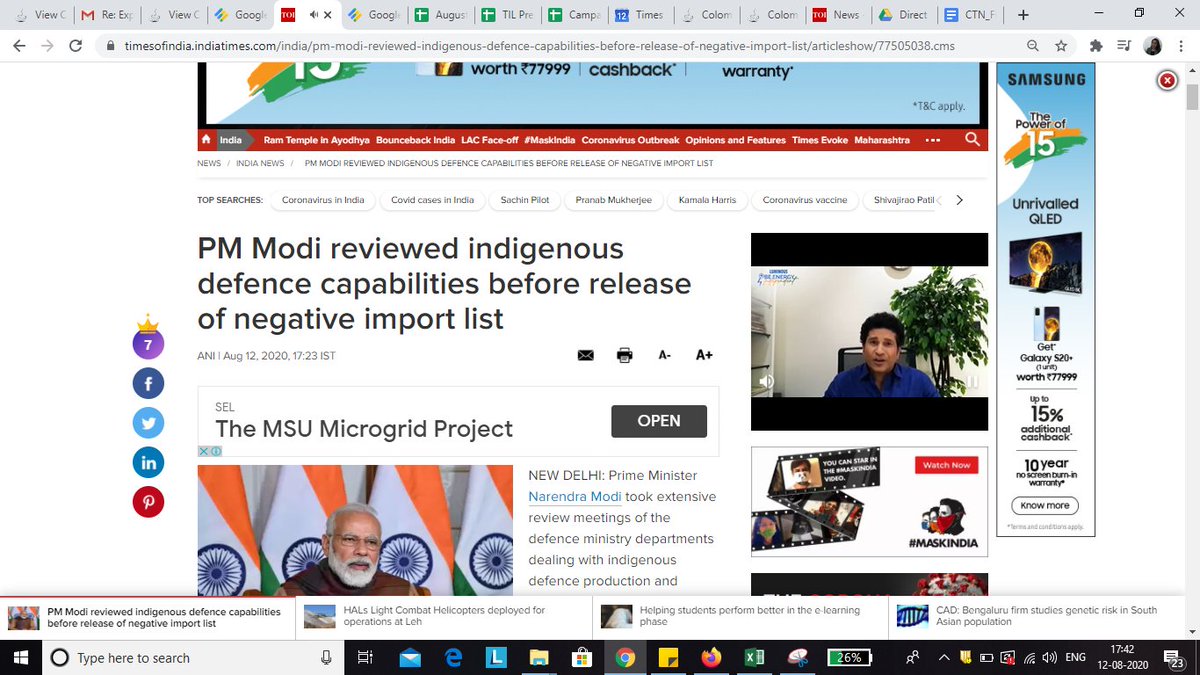
Task: Share article on Twitter
Action: pyautogui.click(x=148, y=423)
